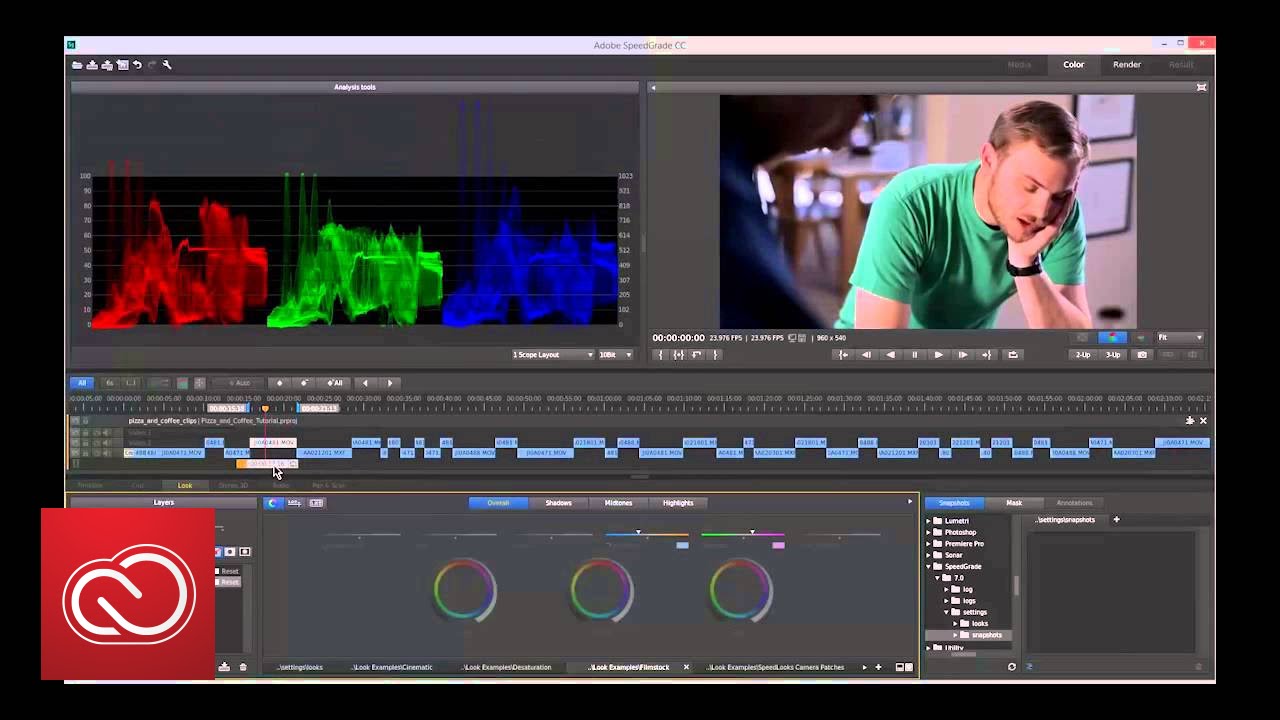Adjust the Offset color wheel

(x=465, y=590)
